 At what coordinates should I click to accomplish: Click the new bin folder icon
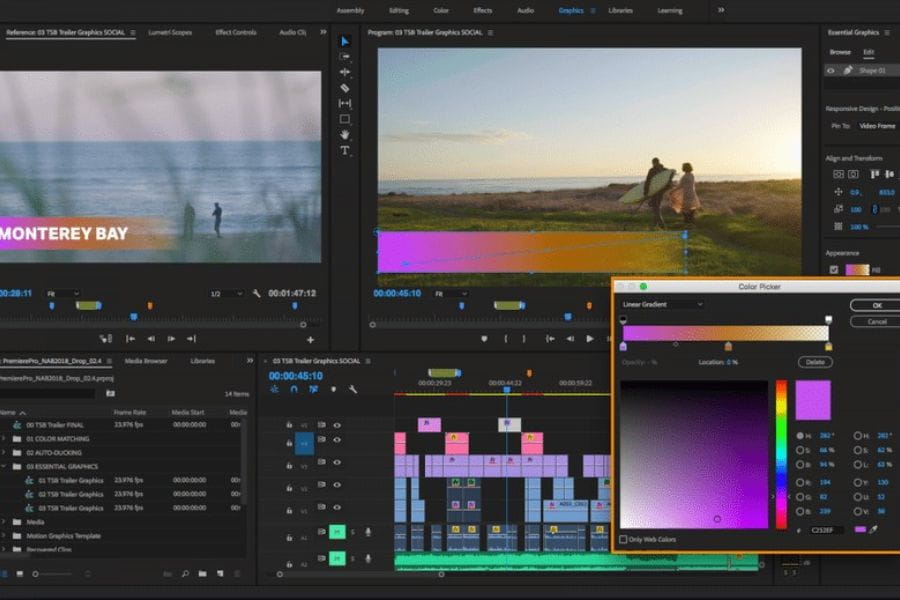coord(203,573)
